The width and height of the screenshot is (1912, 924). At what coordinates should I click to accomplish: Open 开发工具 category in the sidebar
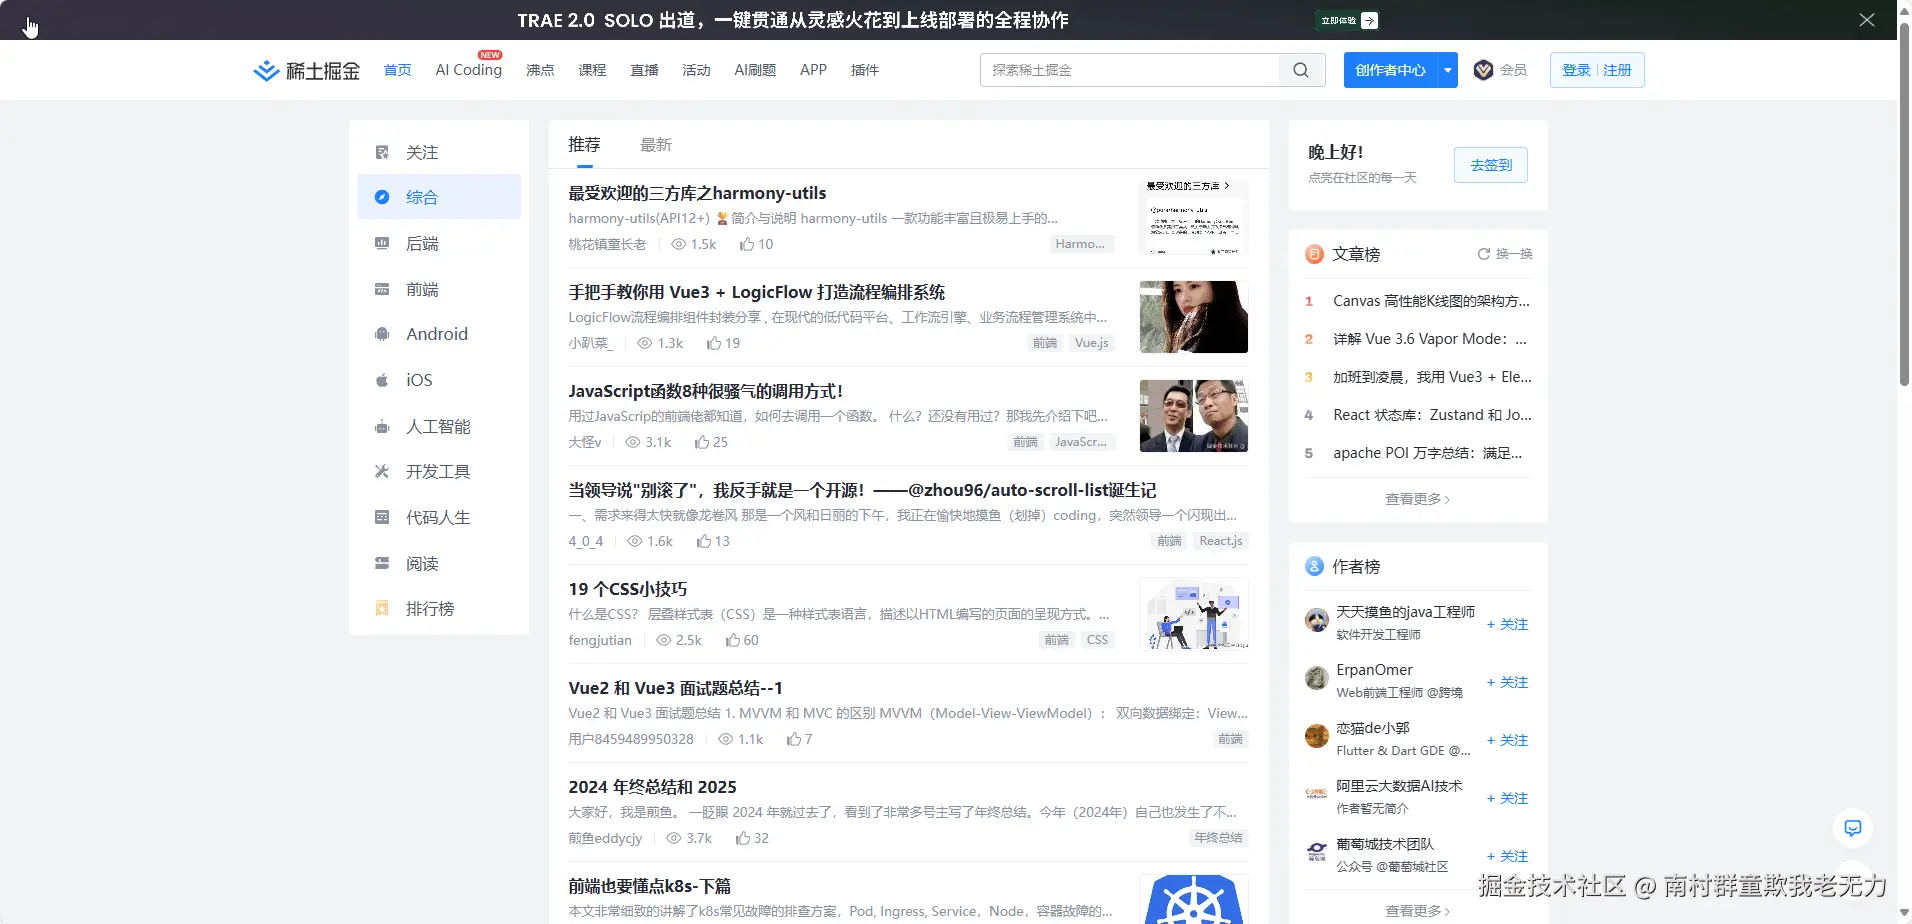click(x=439, y=471)
